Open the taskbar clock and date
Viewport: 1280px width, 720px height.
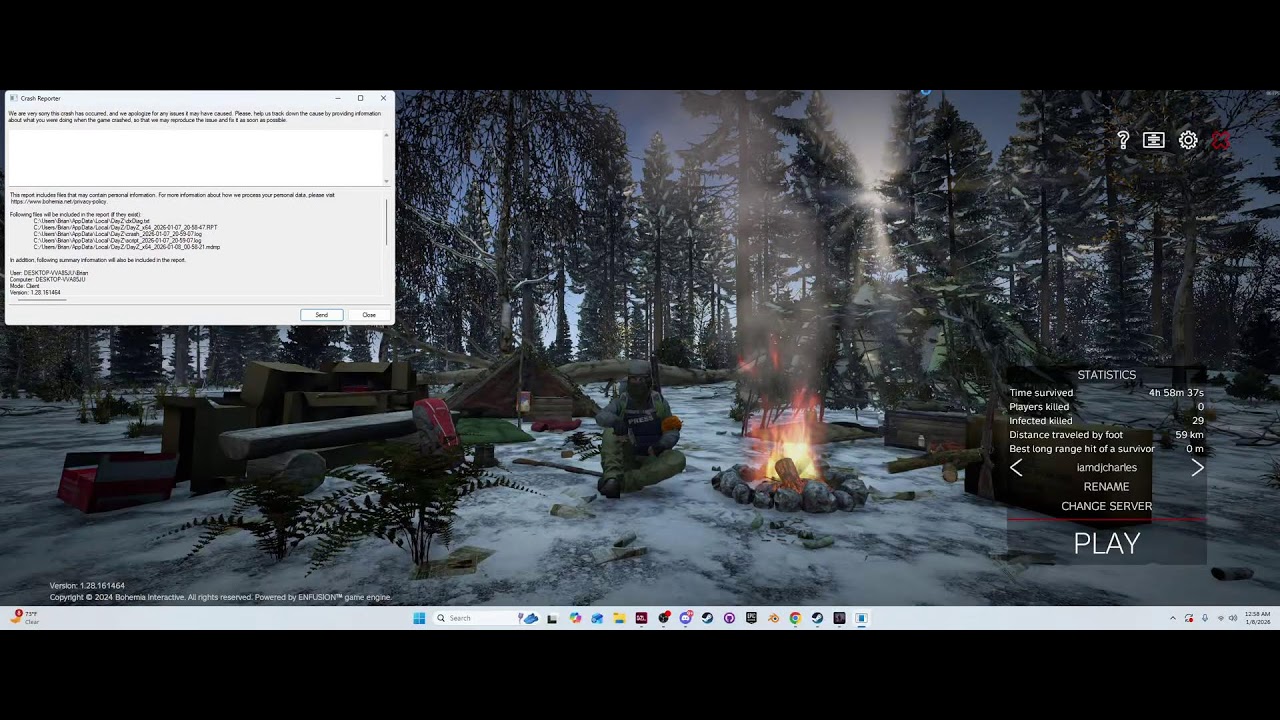(x=1258, y=617)
